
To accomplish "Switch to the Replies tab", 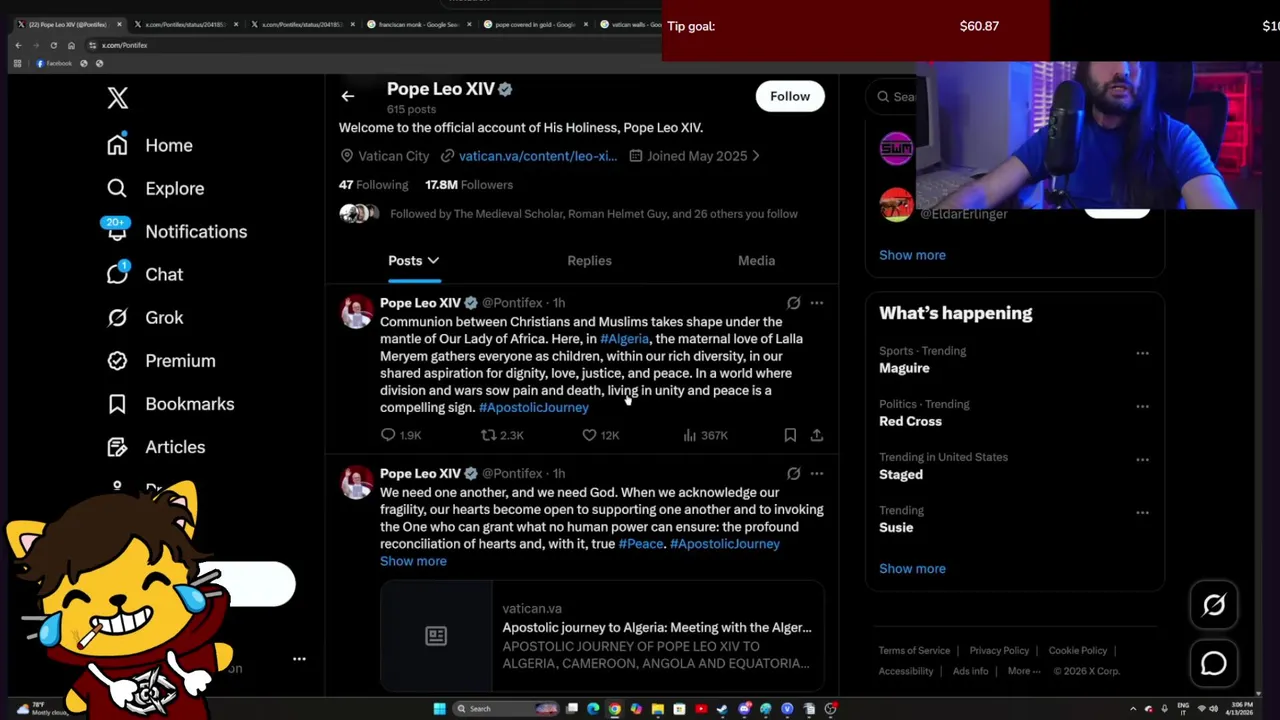I will [x=589, y=261].
